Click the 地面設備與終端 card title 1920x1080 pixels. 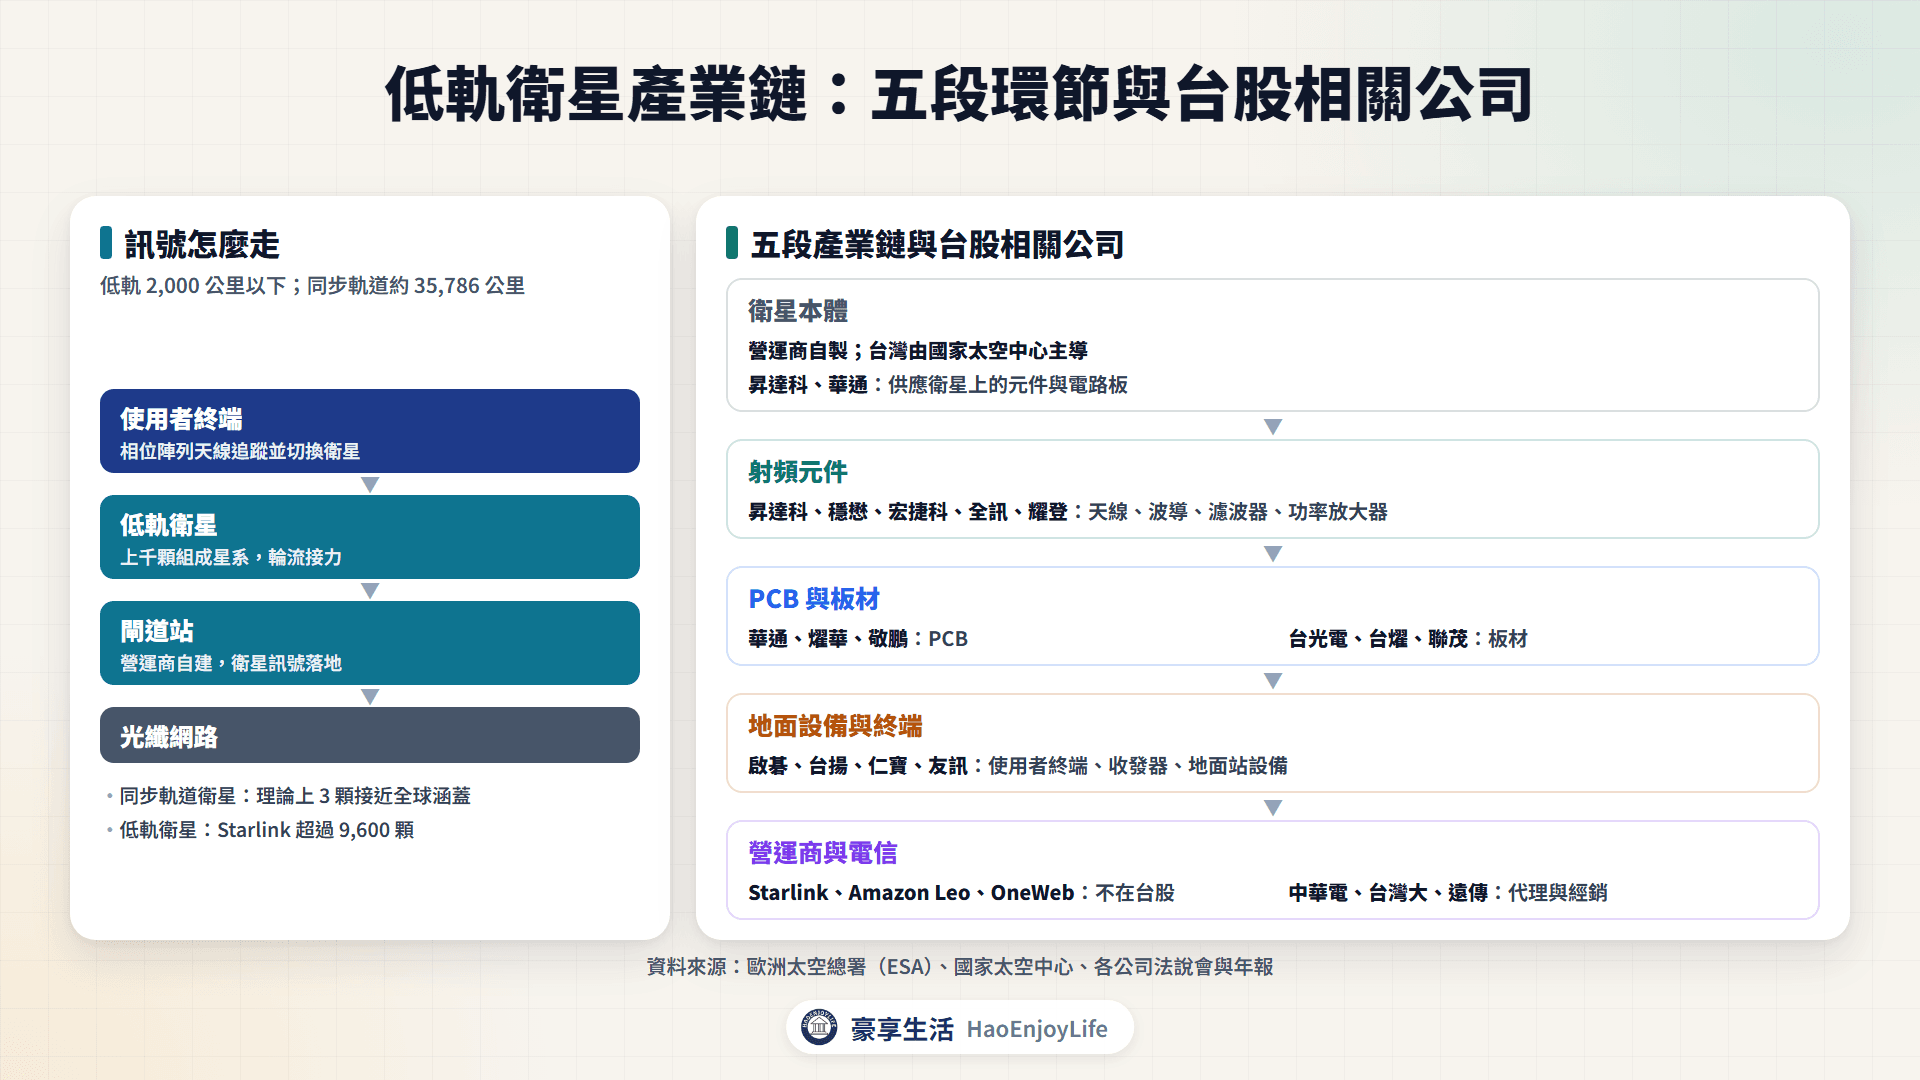coord(835,726)
